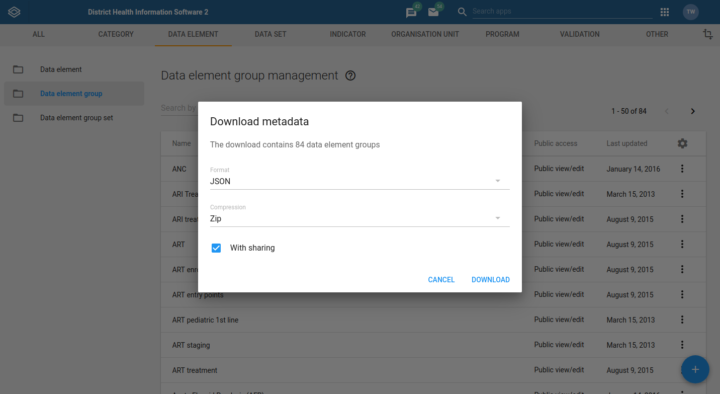Expand the Format JSON dropdown
This screenshot has height=394, width=720.
click(x=360, y=181)
